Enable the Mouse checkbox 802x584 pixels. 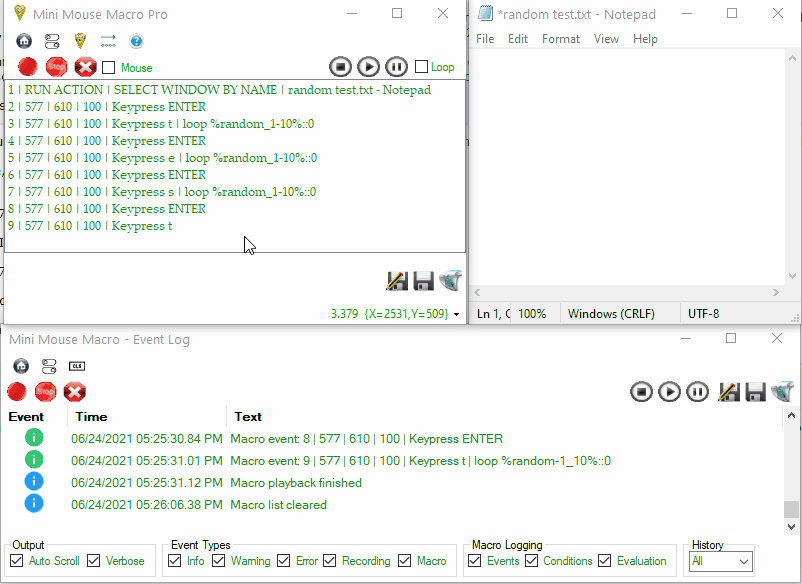pyautogui.click(x=109, y=68)
